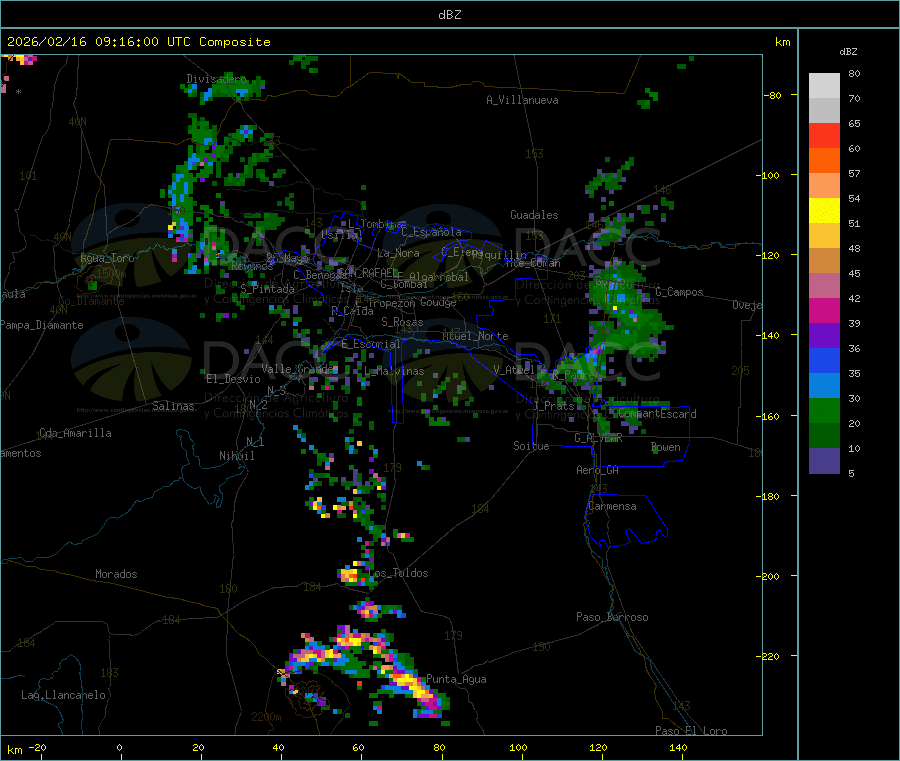Click the '-220' tick on the right axis

[768, 656]
